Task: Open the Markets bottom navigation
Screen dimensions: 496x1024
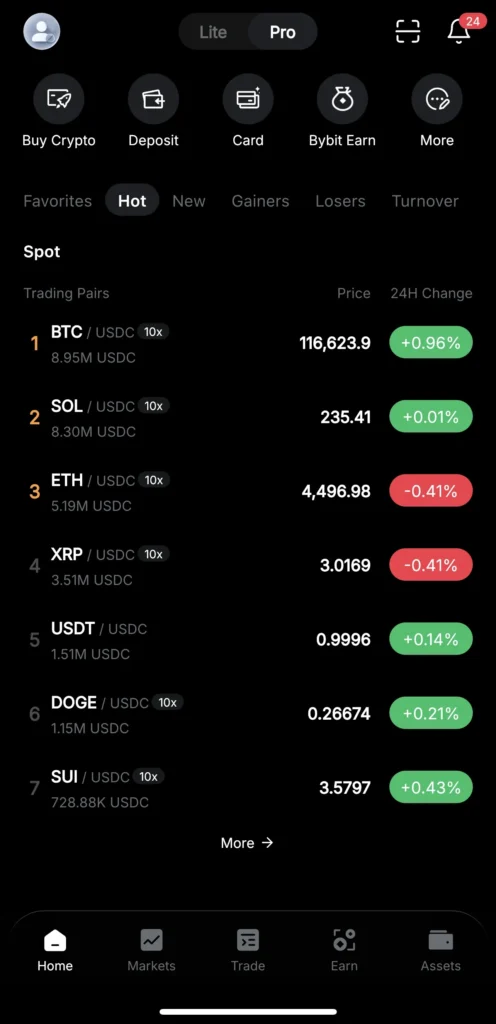Action: (151, 950)
